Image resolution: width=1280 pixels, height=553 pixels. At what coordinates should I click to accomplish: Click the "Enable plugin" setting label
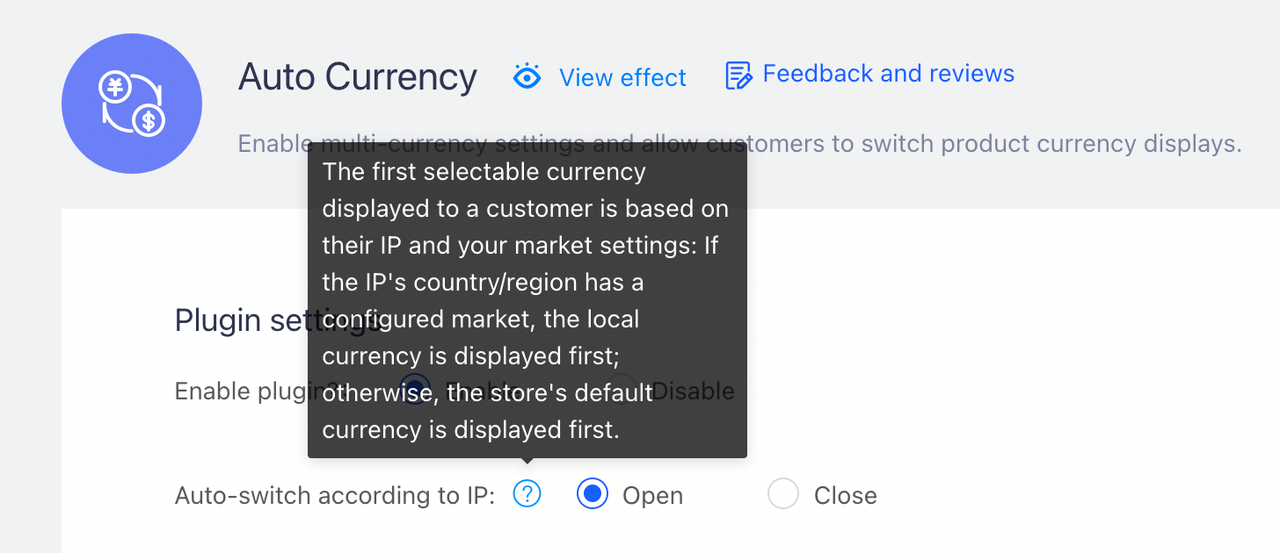(x=240, y=391)
